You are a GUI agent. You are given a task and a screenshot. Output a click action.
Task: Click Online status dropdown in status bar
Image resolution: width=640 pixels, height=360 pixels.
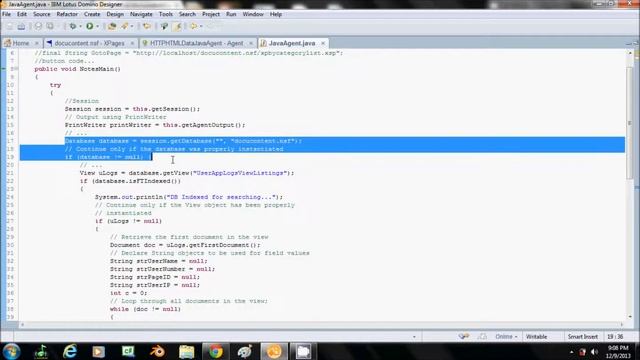[x=506, y=337]
